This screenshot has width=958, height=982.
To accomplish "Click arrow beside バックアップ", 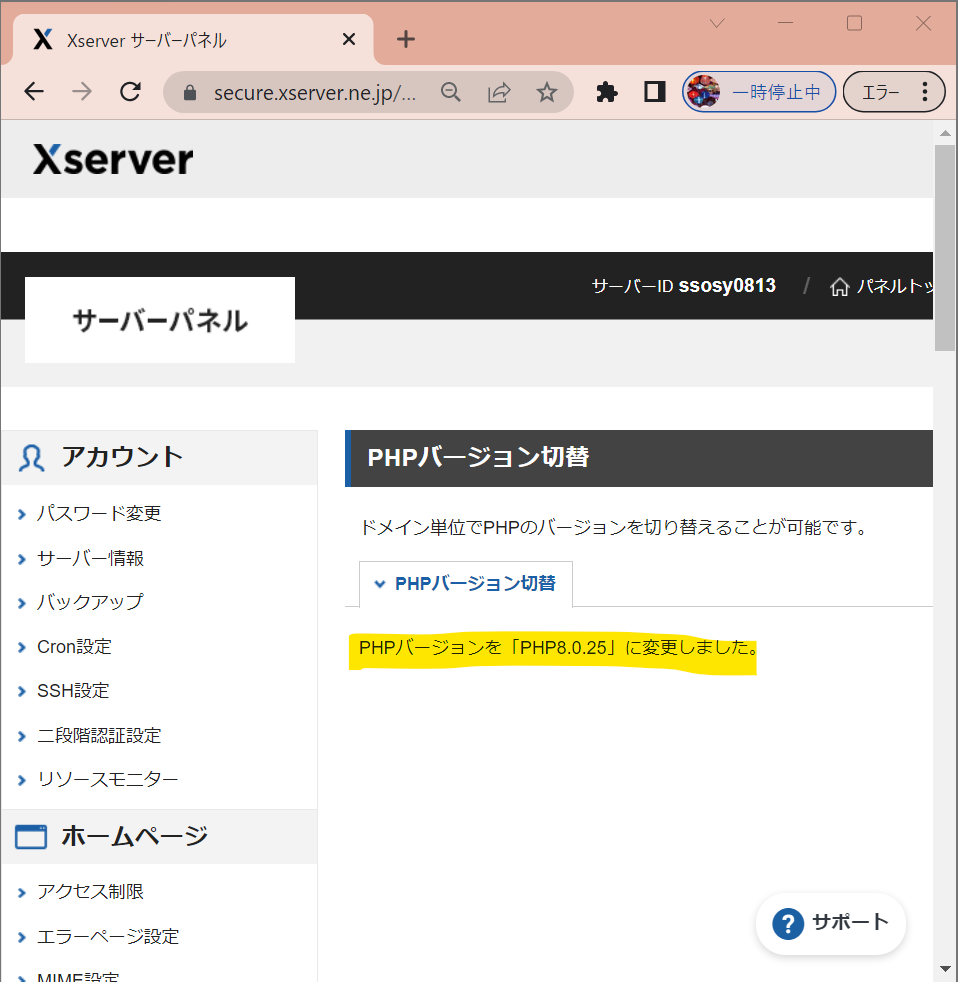I will coord(22,604).
